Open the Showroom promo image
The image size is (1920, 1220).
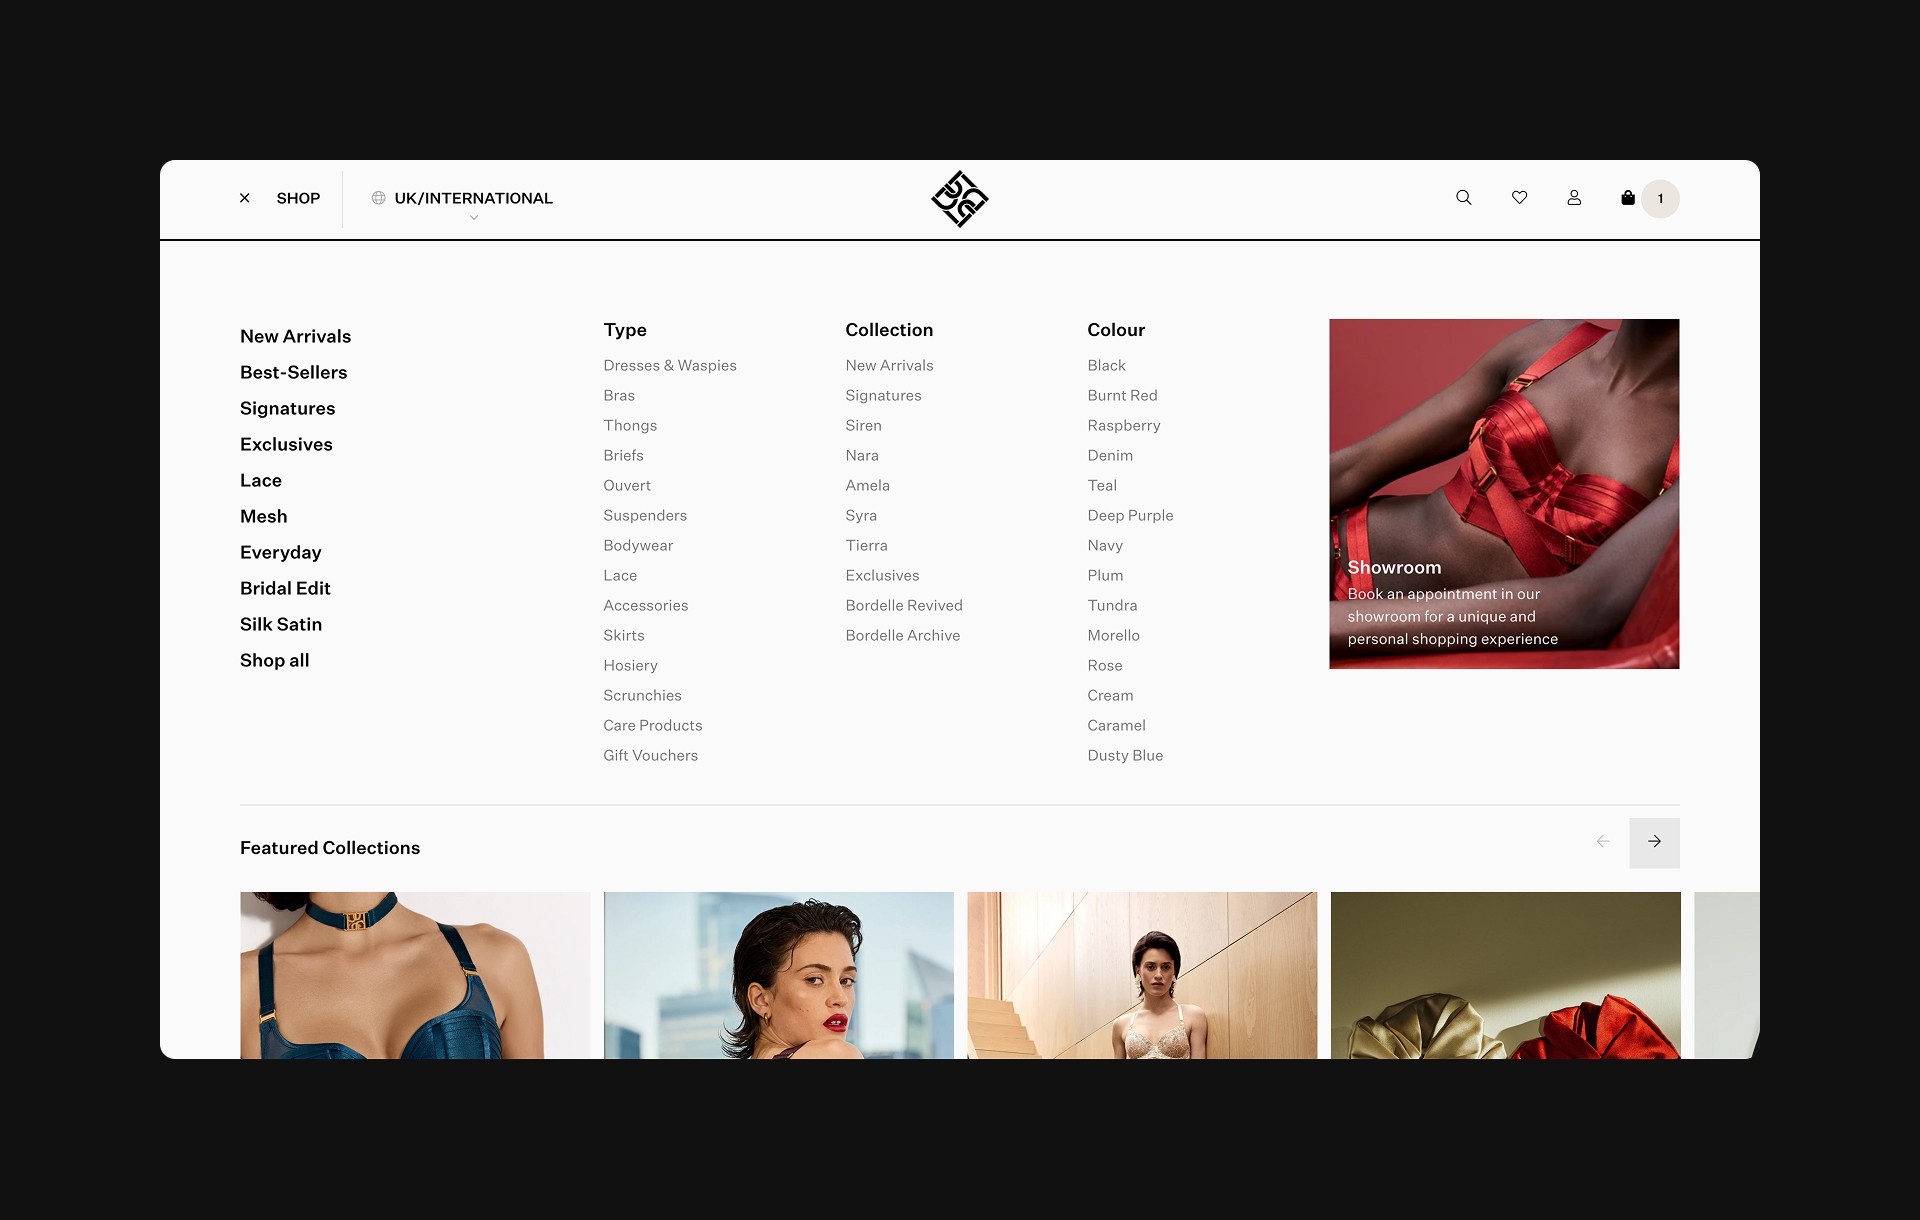click(x=1503, y=493)
